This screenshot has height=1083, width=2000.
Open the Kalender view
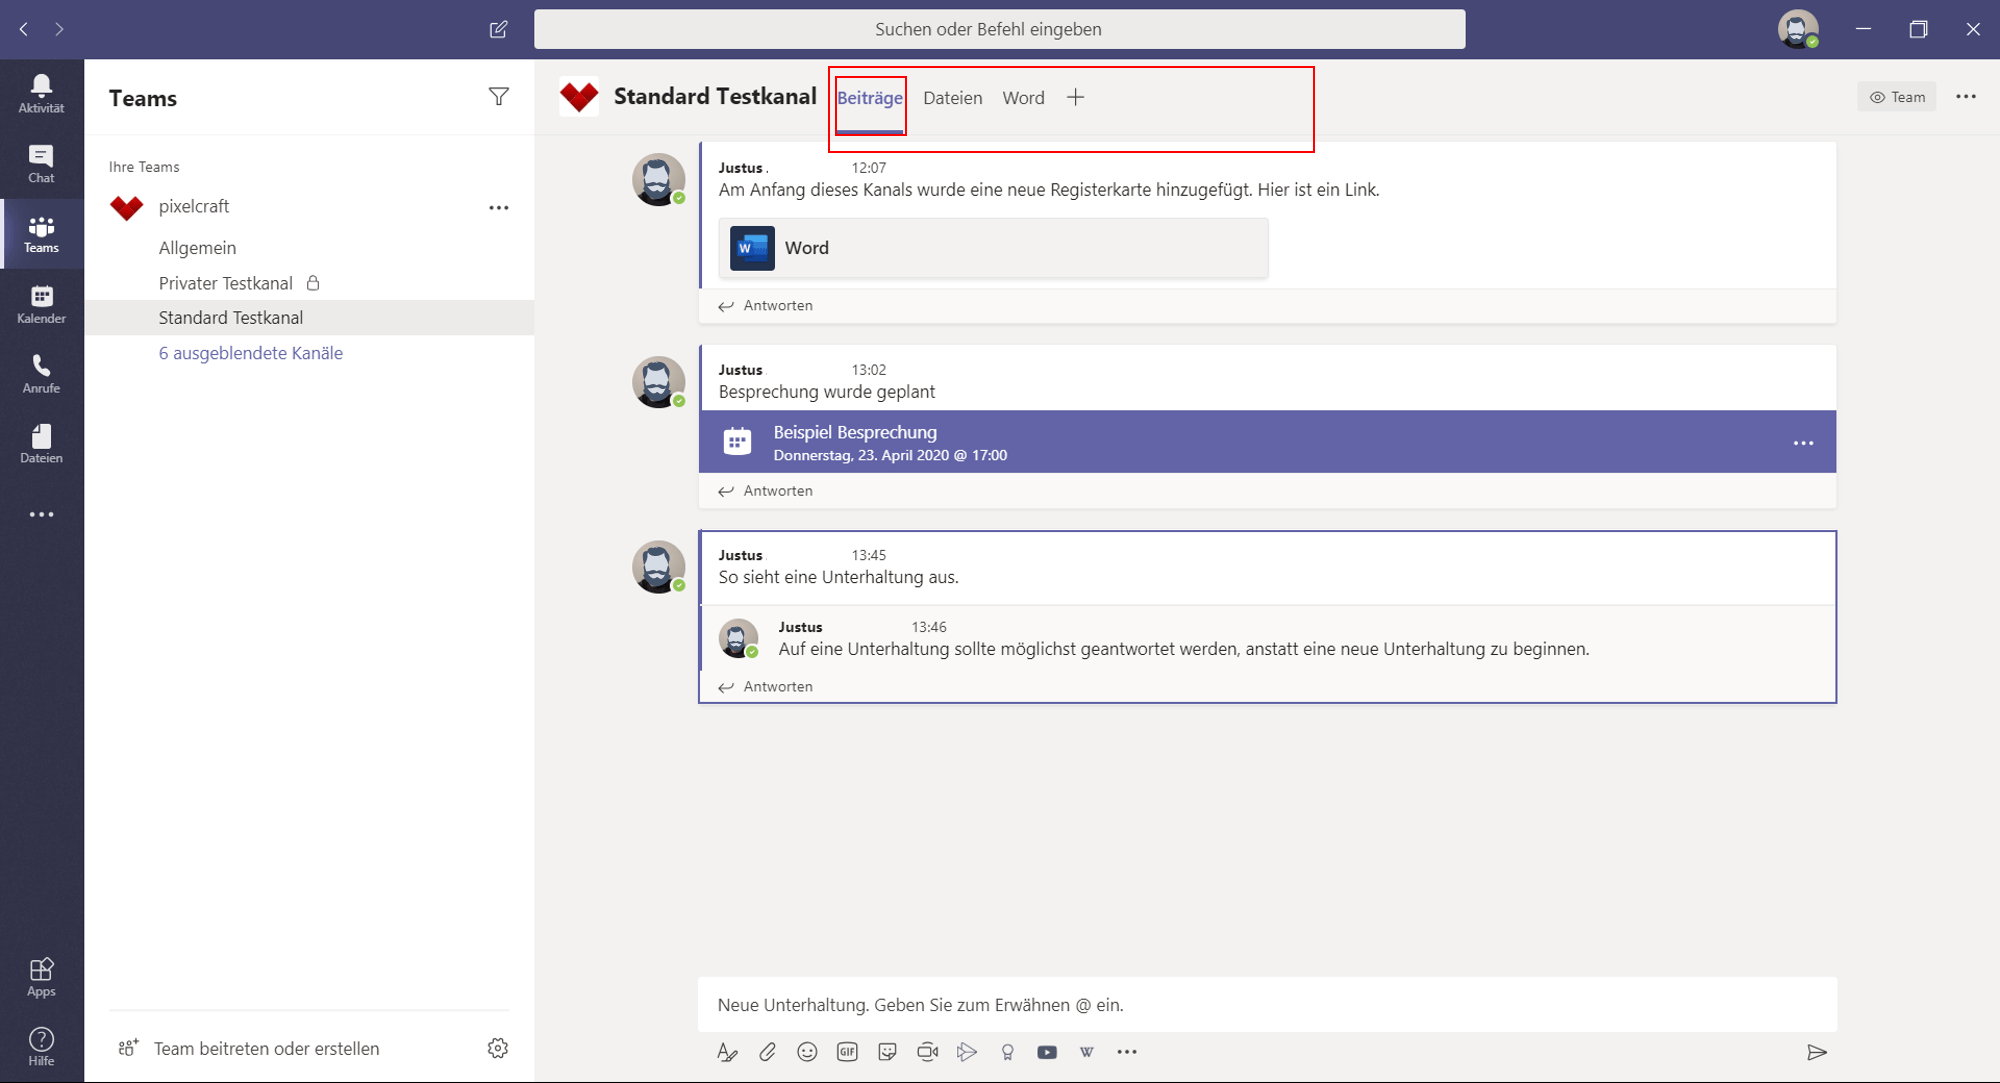(41, 304)
